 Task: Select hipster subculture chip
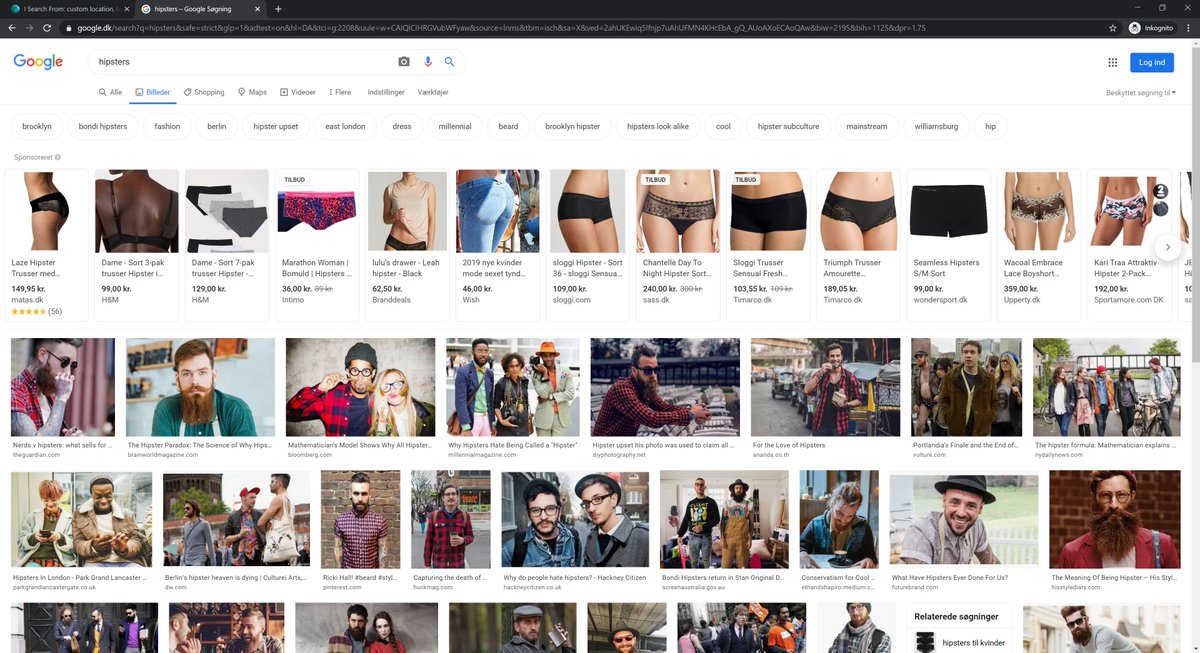pyautogui.click(x=789, y=127)
